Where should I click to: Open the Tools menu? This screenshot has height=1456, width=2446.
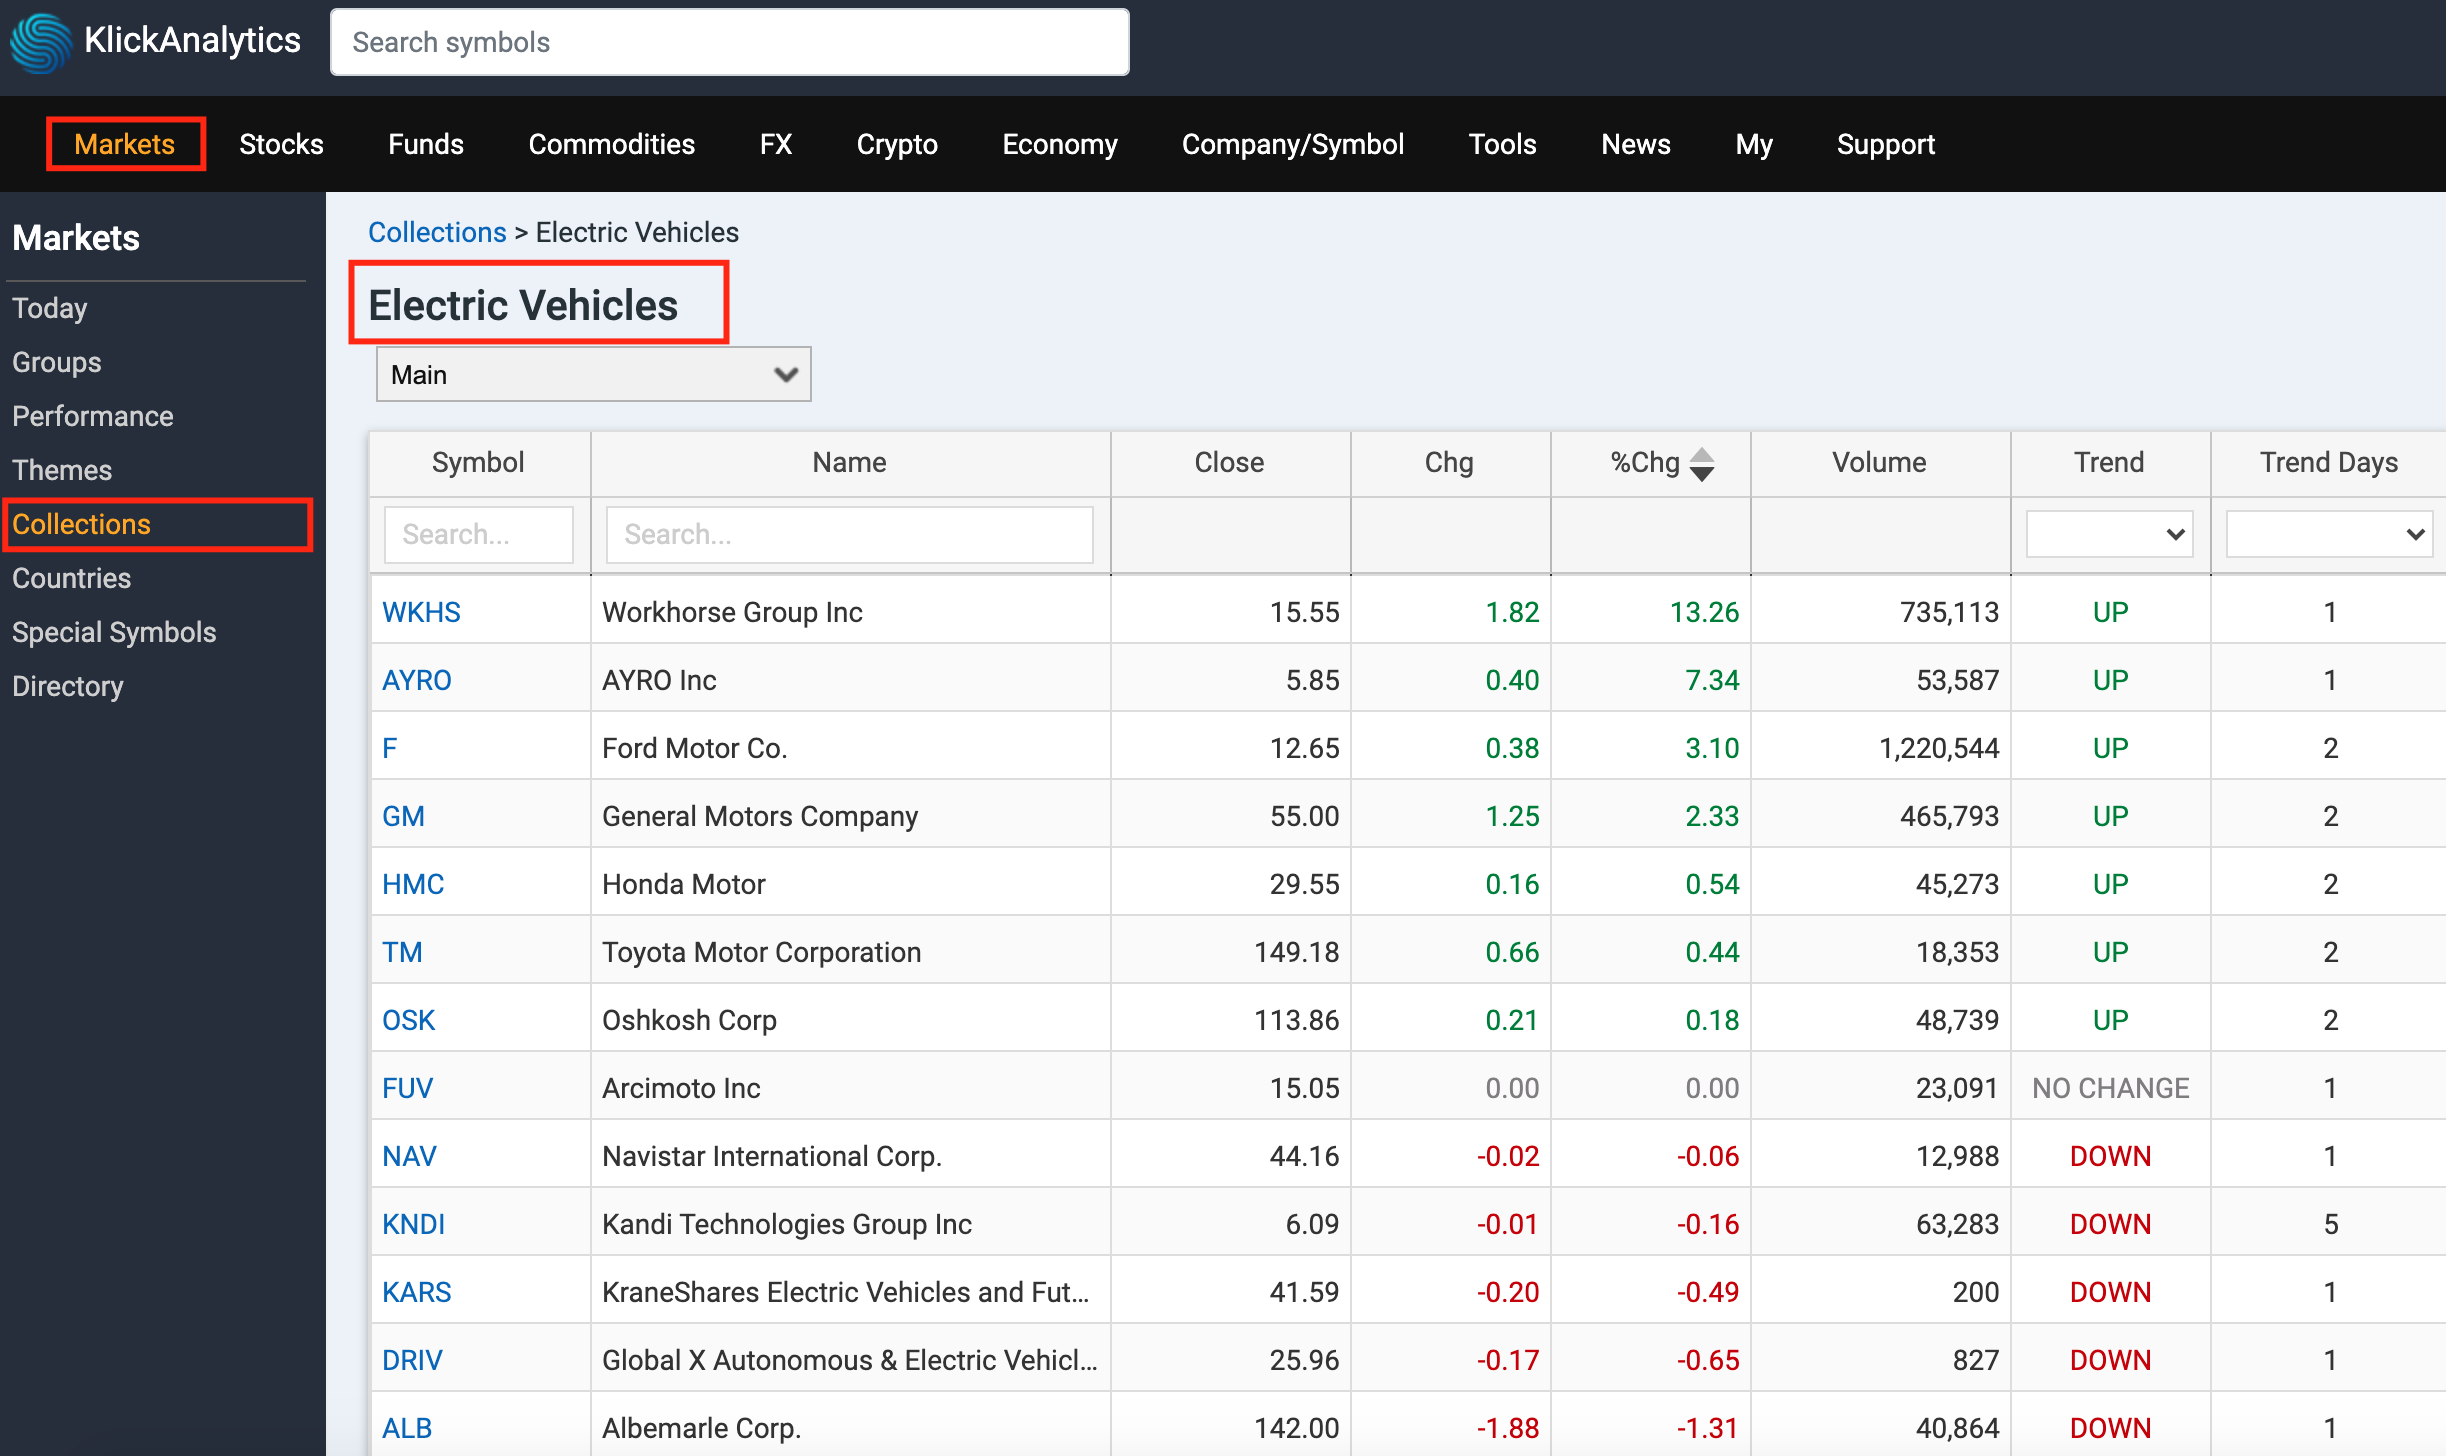click(1502, 144)
